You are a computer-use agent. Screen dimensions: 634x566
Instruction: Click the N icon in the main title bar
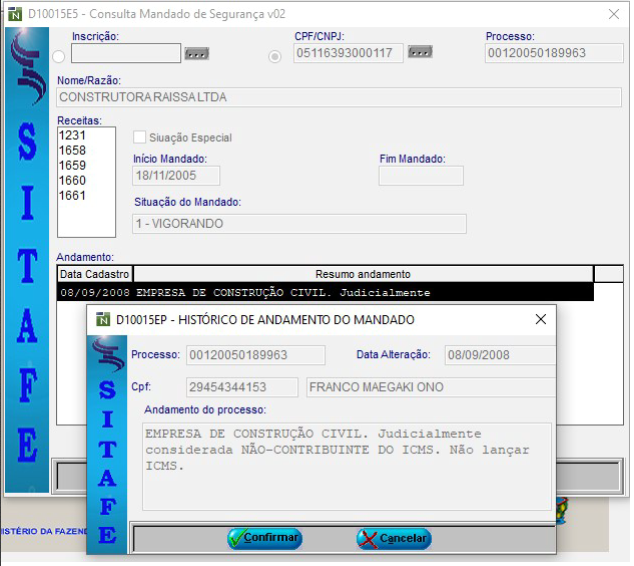tap(13, 14)
